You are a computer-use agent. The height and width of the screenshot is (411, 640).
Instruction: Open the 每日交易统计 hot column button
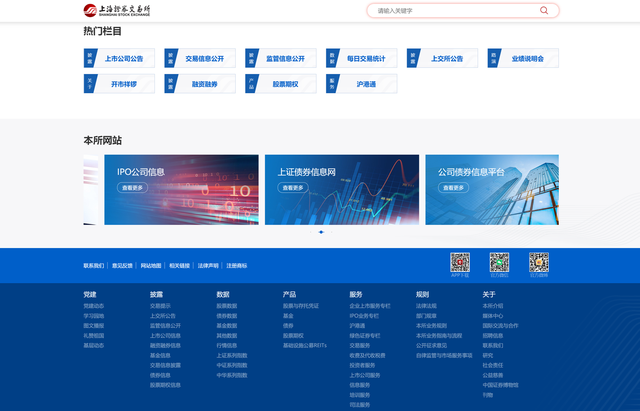[x=362, y=58]
